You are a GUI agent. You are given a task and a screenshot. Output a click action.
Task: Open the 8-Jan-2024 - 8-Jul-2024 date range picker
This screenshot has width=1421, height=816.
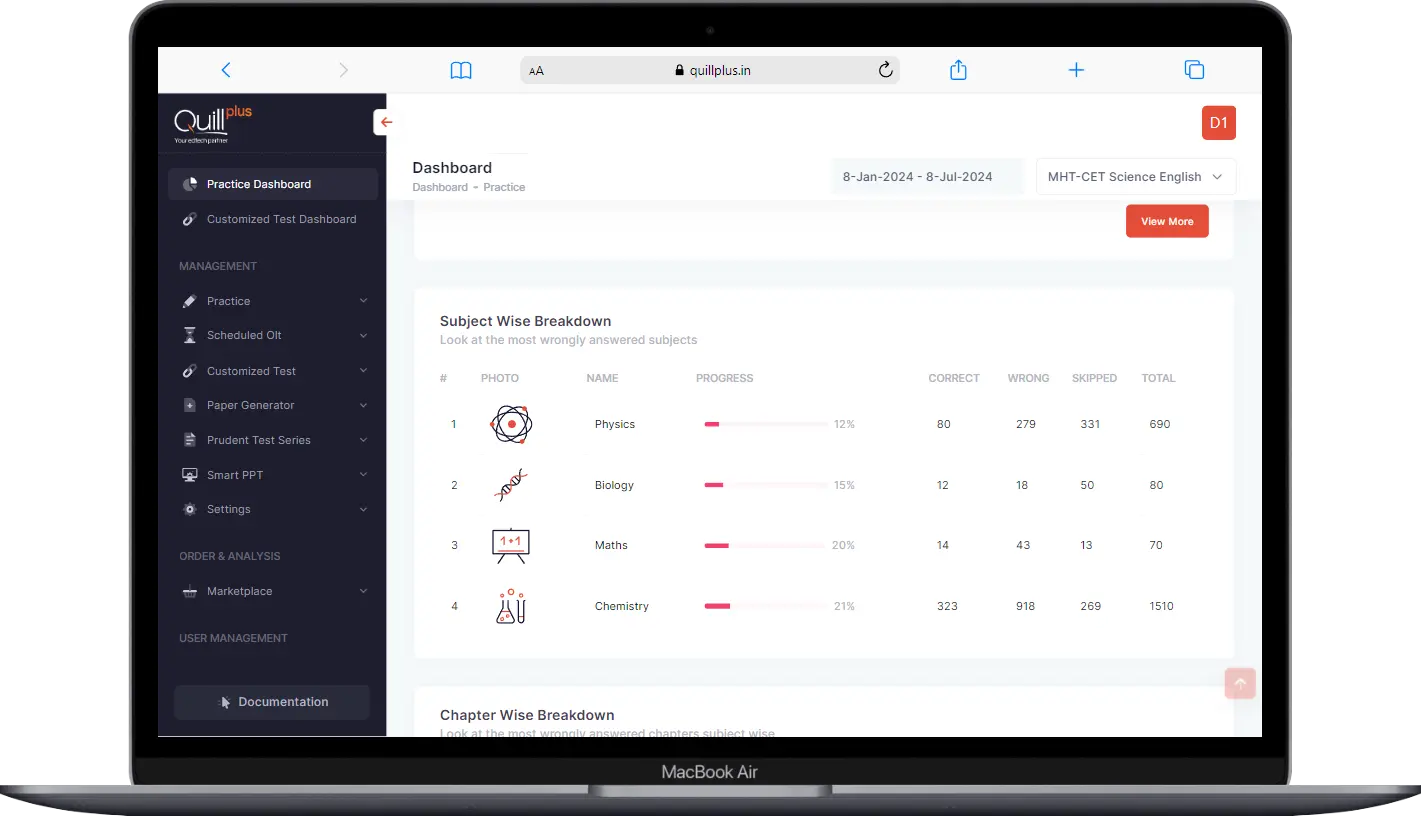pyautogui.click(x=928, y=176)
